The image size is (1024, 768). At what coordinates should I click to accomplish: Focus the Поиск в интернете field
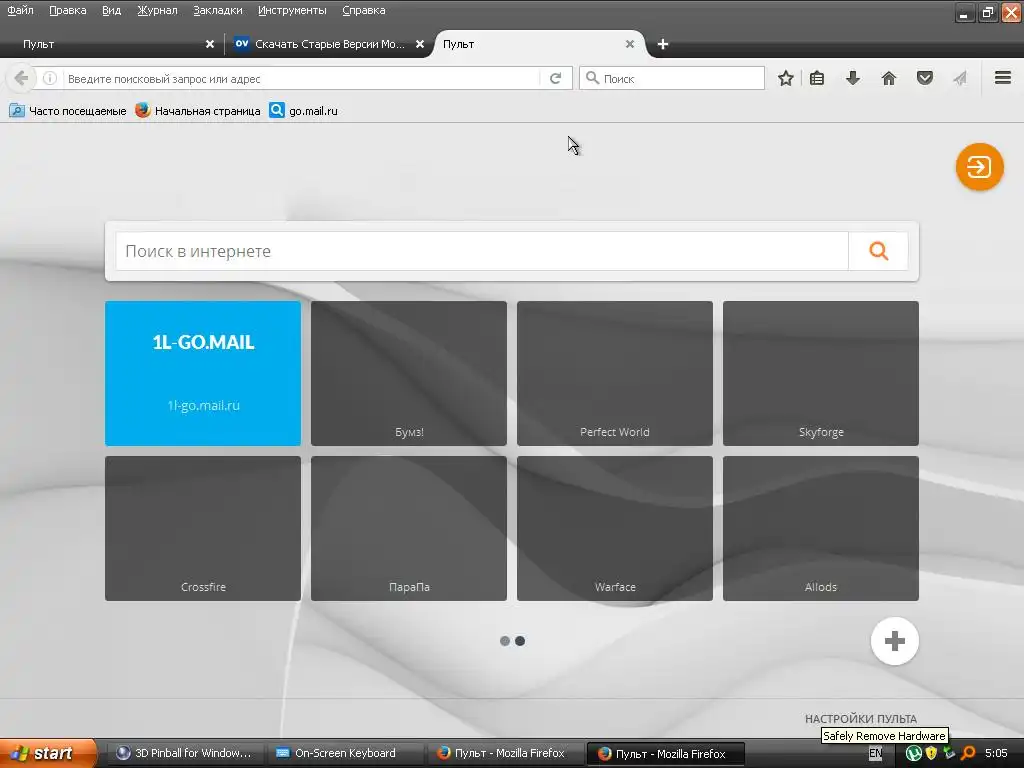482,251
